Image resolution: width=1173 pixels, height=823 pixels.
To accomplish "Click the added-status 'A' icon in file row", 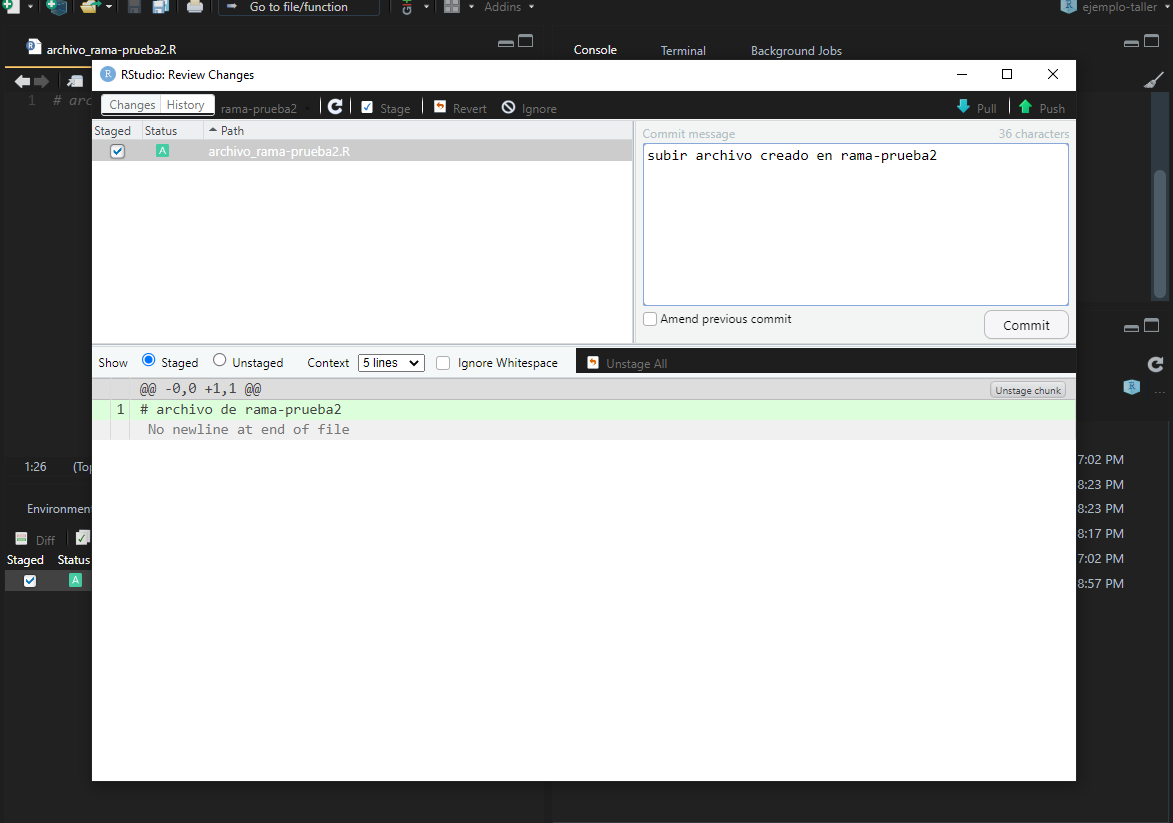I will click(x=162, y=150).
